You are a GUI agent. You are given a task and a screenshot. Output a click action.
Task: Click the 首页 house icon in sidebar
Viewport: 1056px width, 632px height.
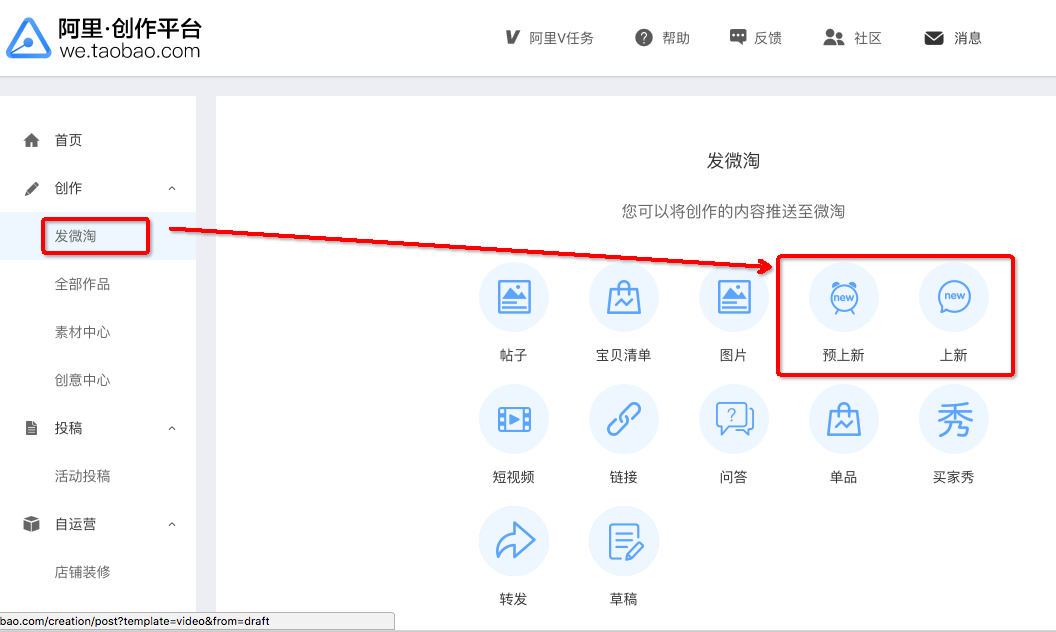(31, 140)
